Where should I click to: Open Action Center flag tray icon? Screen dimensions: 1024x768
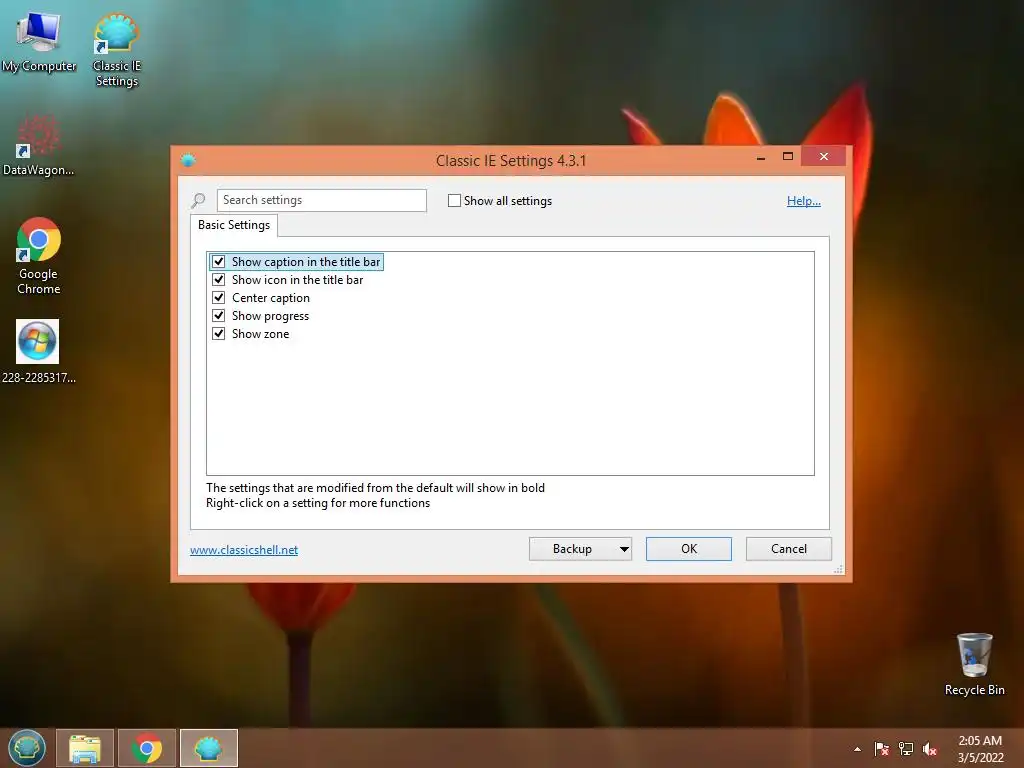tap(881, 749)
